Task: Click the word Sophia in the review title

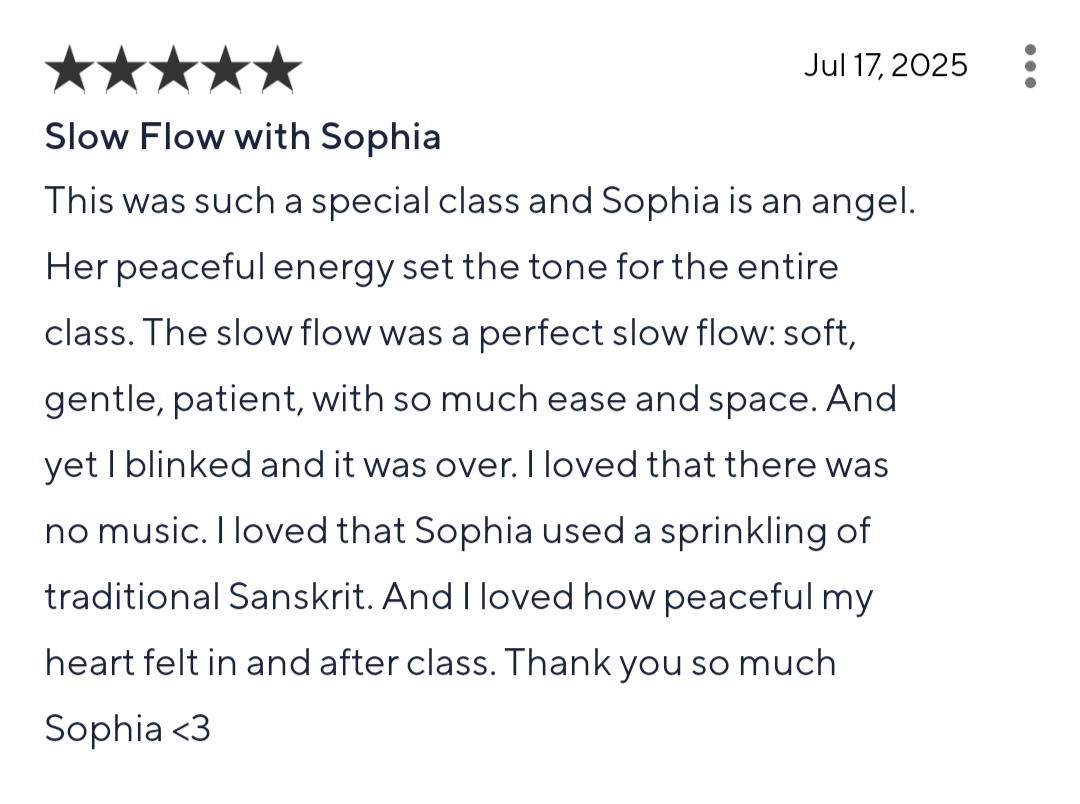Action: click(380, 138)
